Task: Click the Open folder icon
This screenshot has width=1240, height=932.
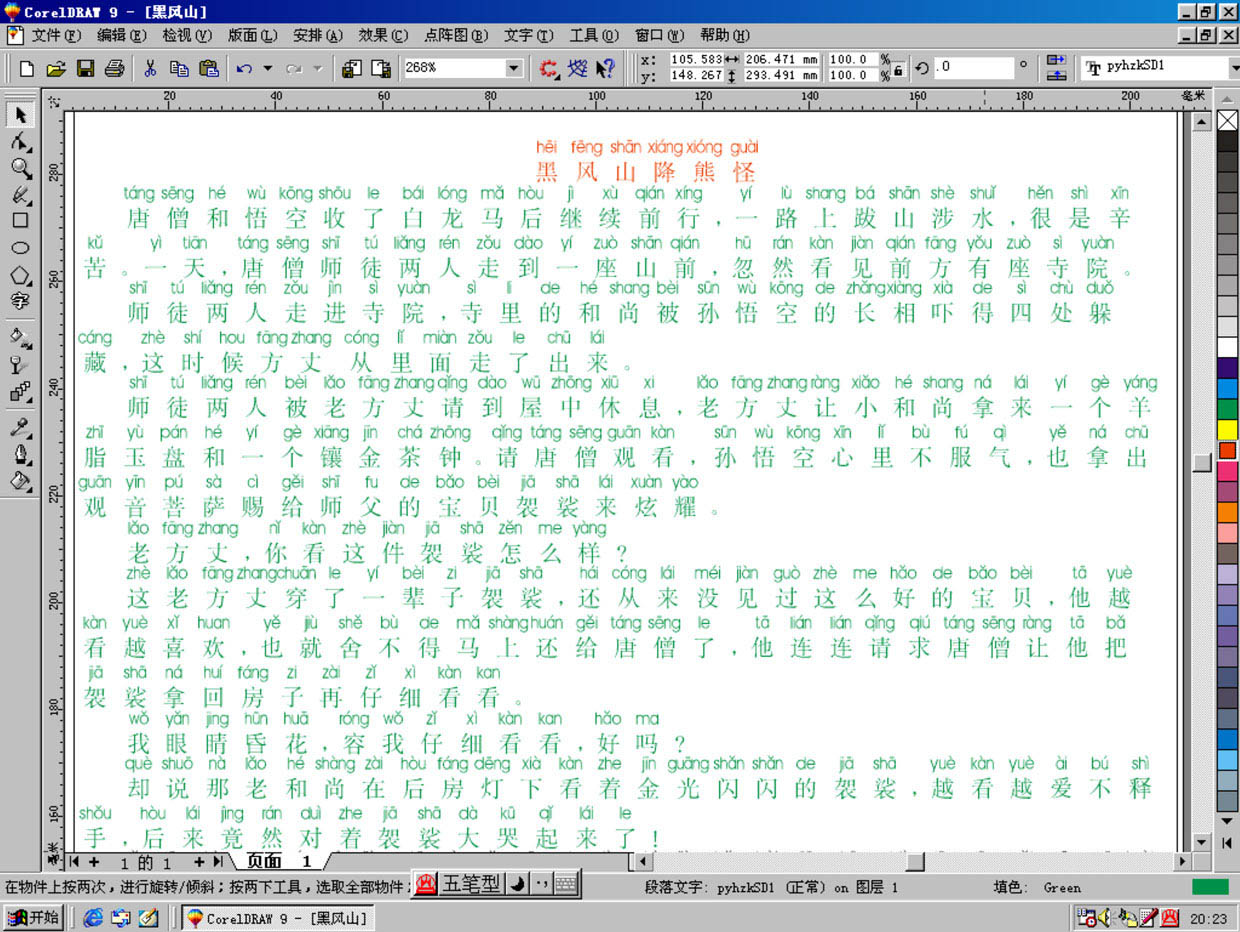Action: coord(56,69)
